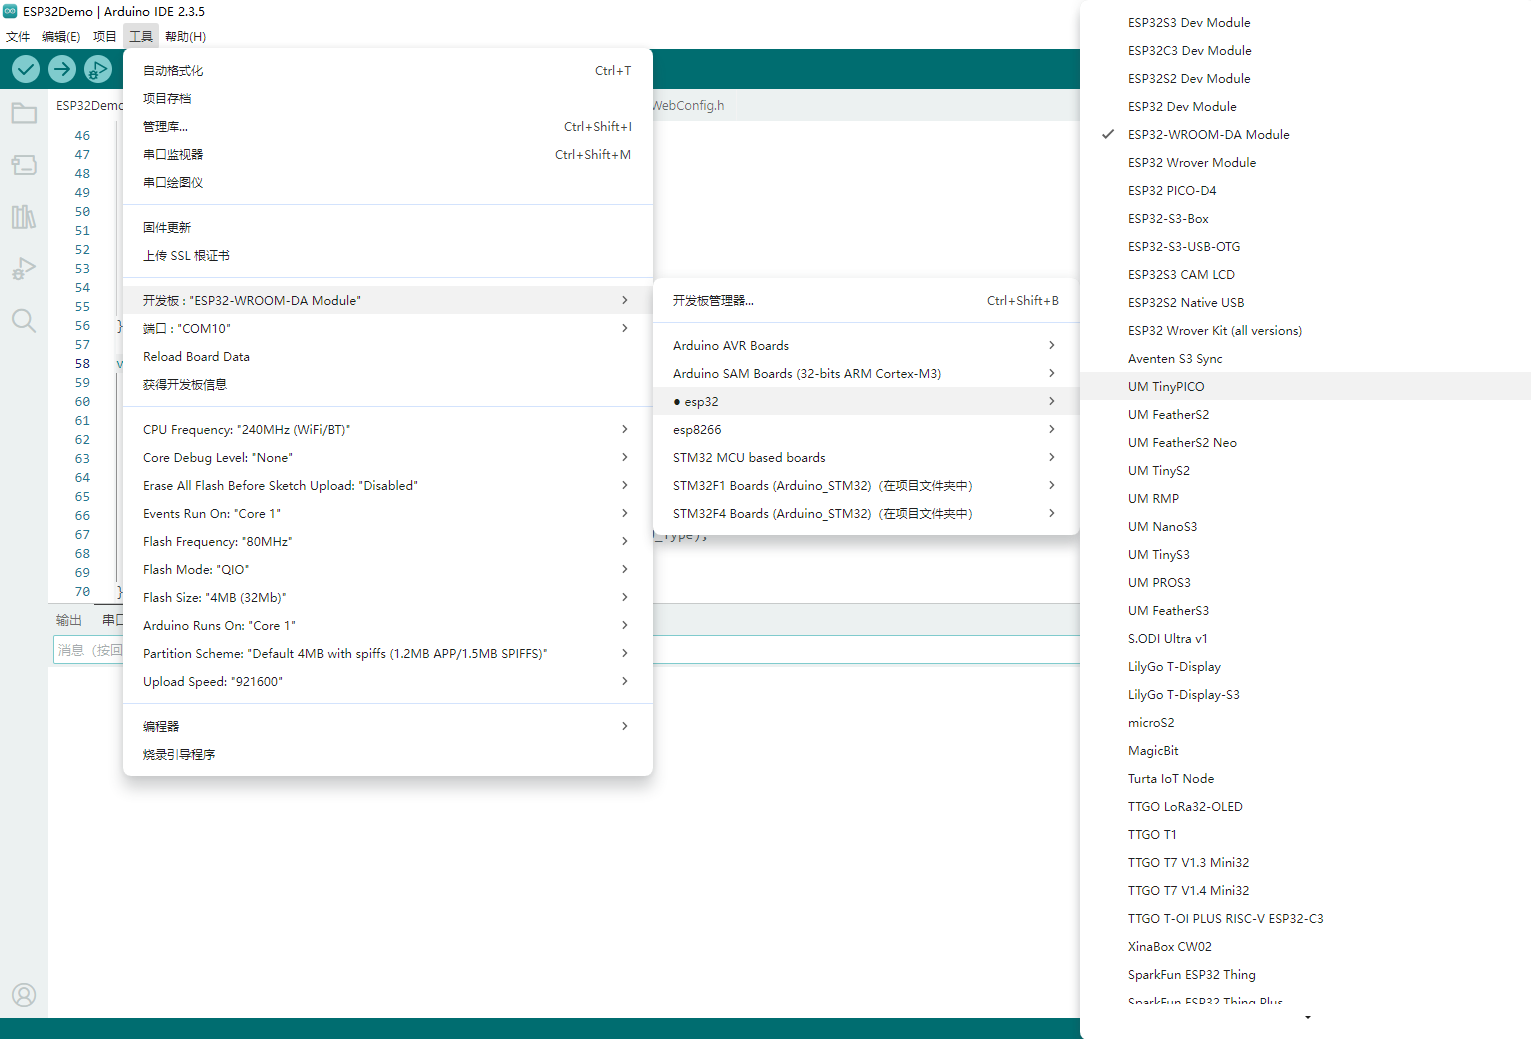Viewport: 1531px width, 1039px height.
Task: Start debugging with the debug toolbar icon
Action: point(98,69)
